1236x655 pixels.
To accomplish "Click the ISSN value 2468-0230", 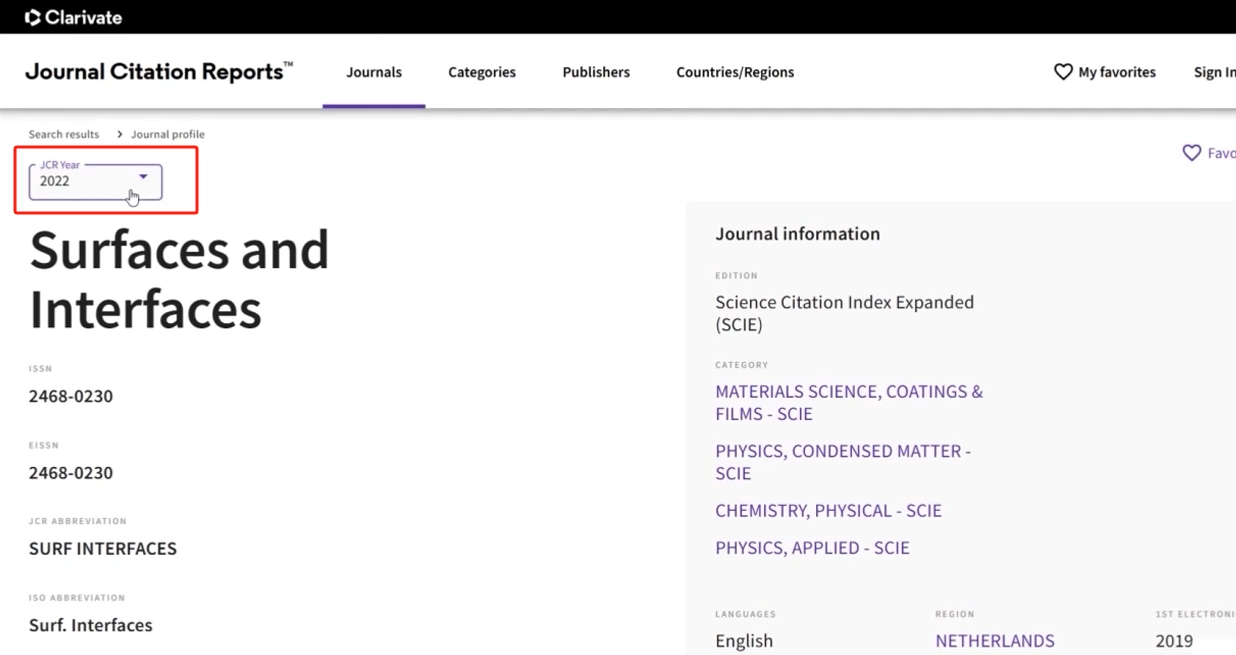I will point(71,396).
